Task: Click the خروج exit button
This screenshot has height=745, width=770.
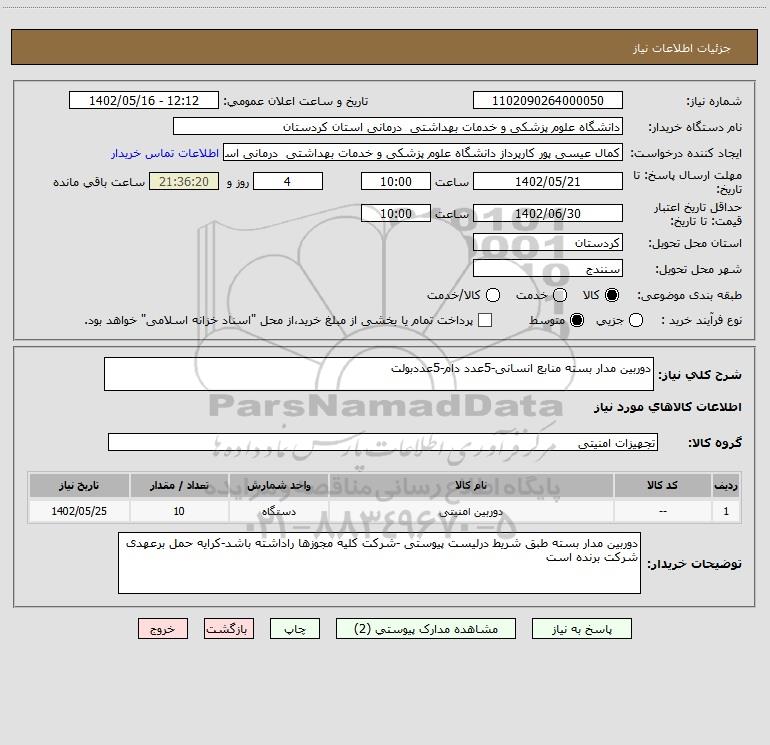Action: [163, 629]
